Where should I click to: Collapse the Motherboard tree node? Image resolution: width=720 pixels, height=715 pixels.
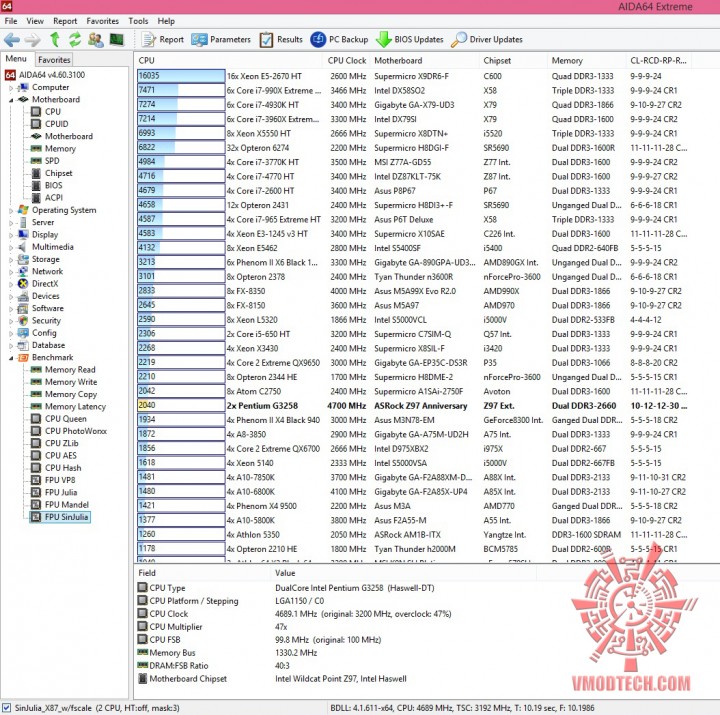11,100
